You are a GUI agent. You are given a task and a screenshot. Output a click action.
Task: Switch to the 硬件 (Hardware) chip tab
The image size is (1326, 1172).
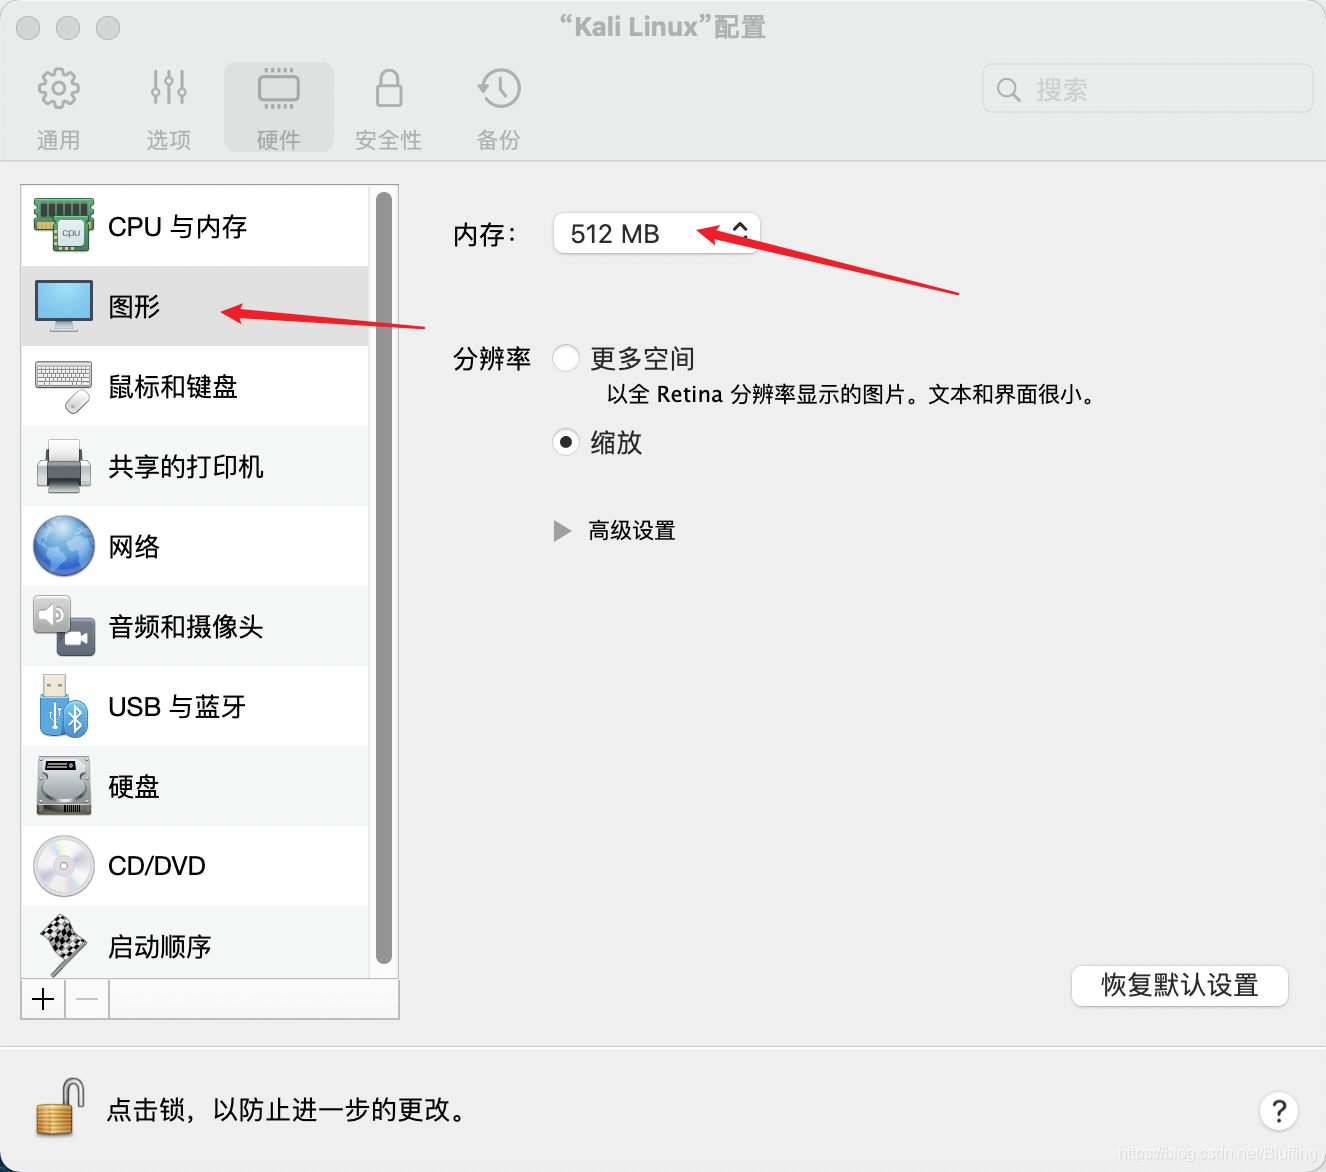coord(278,108)
